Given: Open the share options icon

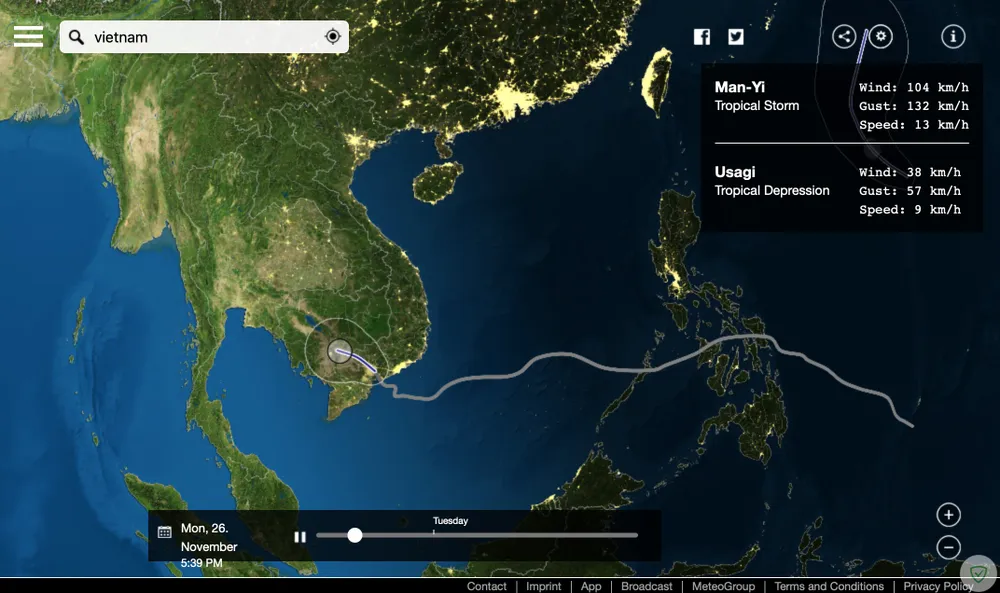Looking at the screenshot, I should pyautogui.click(x=844, y=37).
